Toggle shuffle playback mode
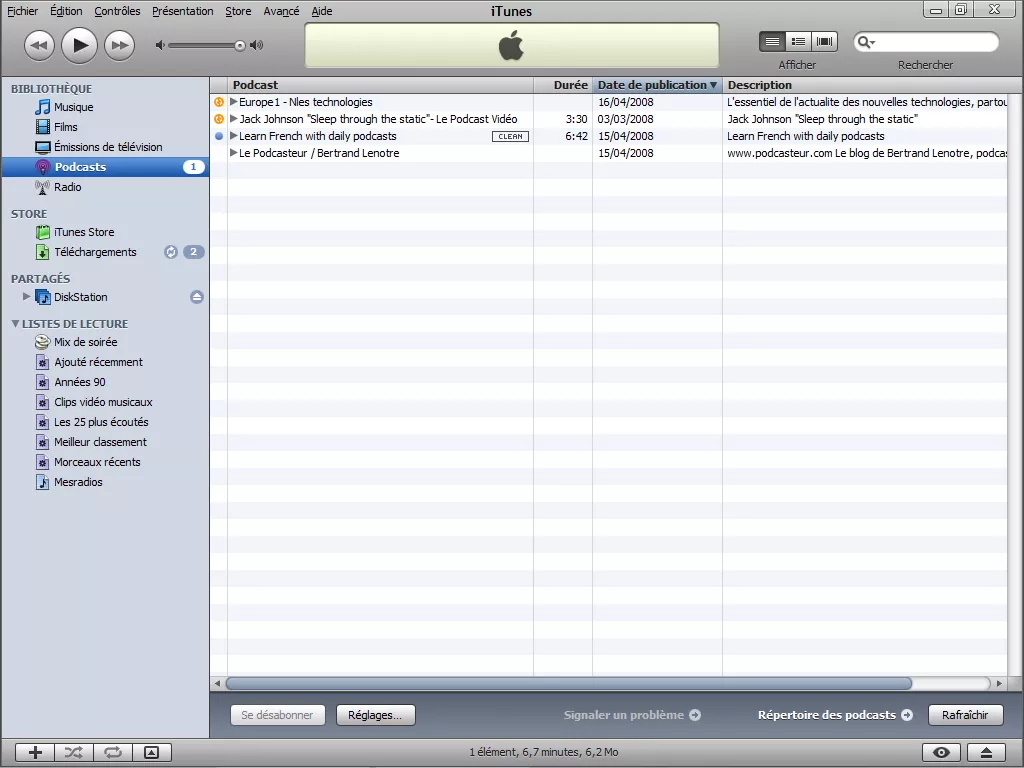 pyautogui.click(x=74, y=752)
